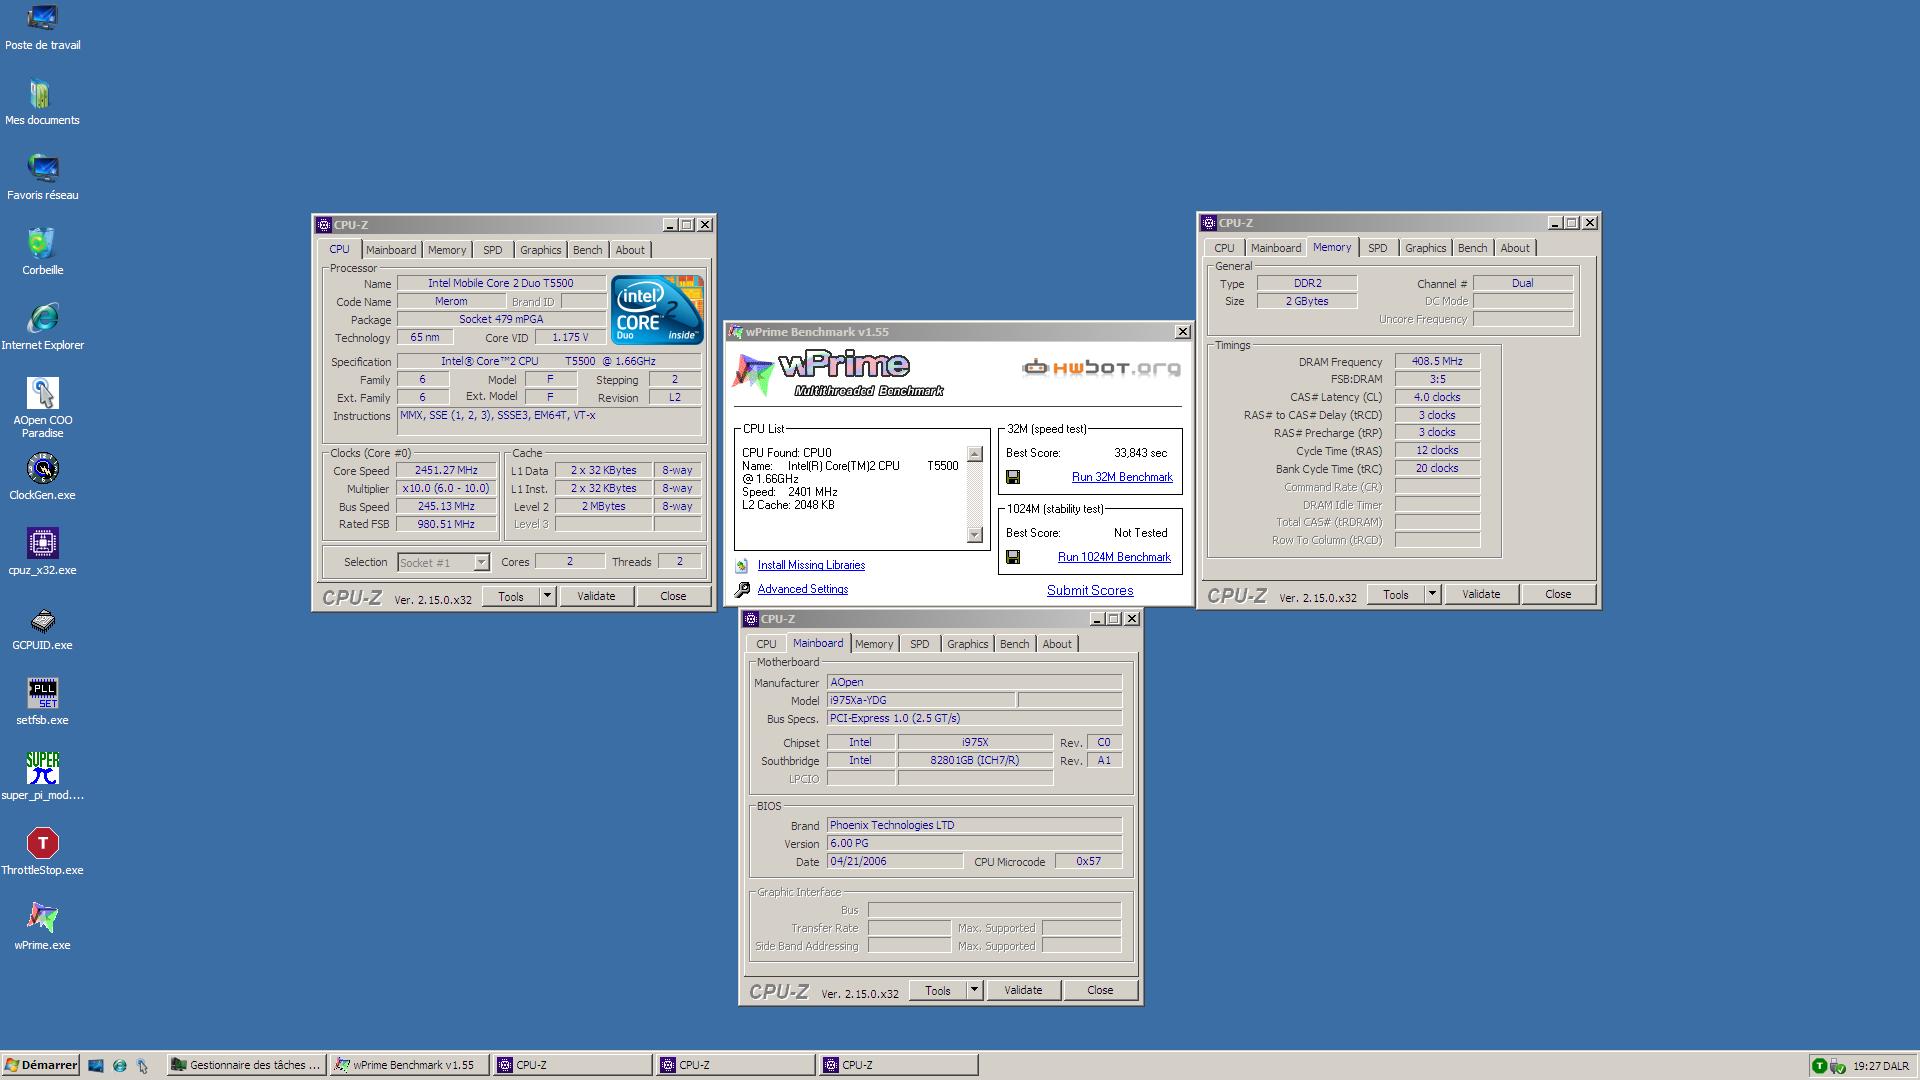Click Tools button in CPU window
The image size is (1920, 1080).
511,596
